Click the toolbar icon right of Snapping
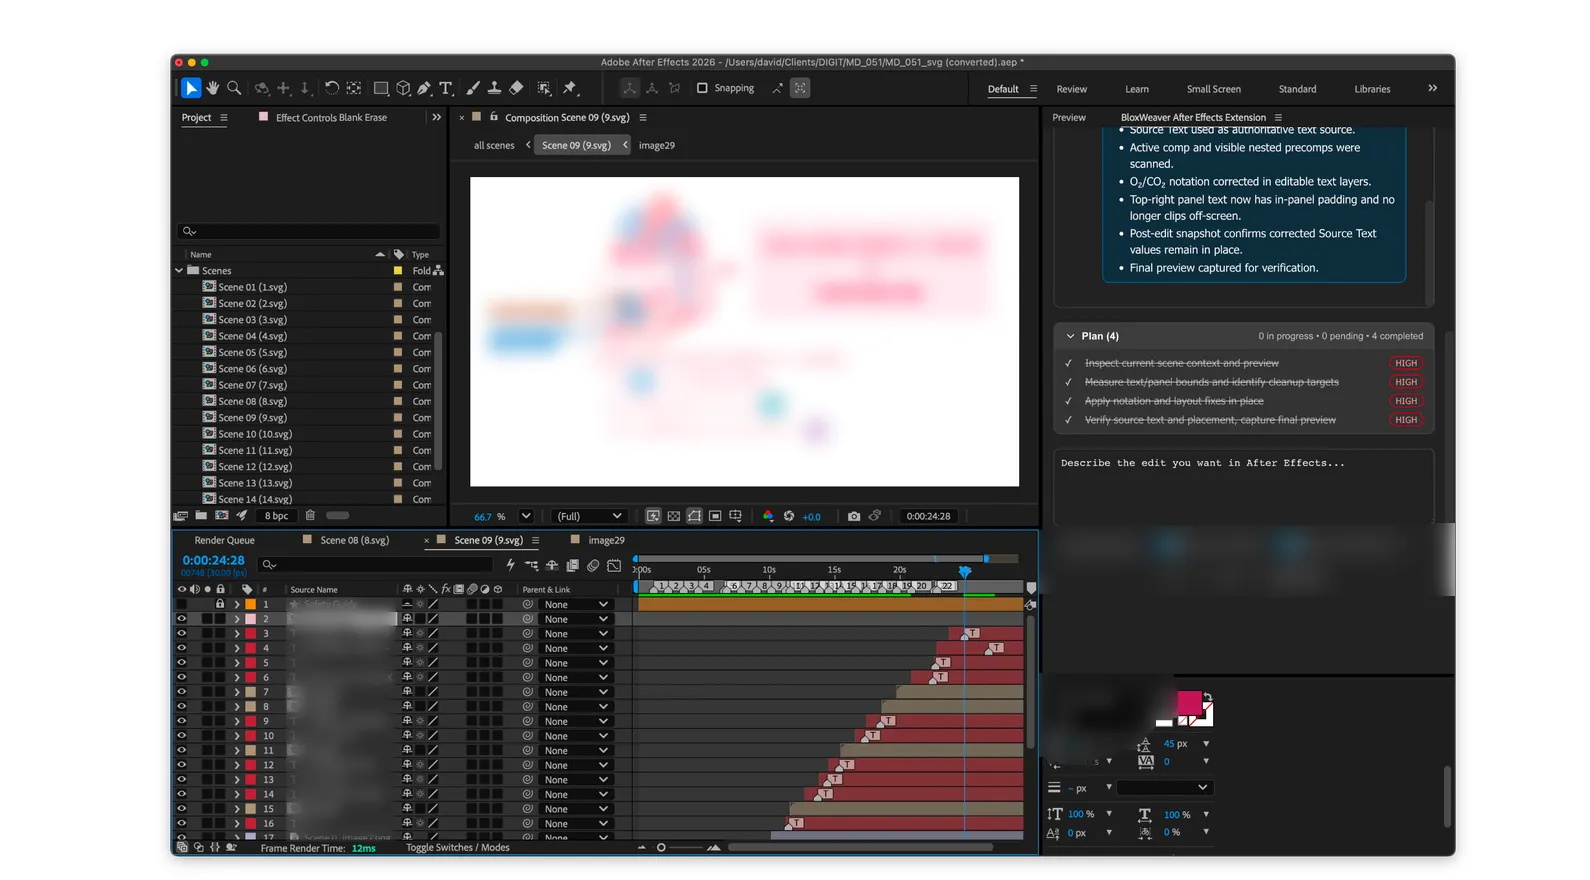The height and width of the screenshot is (880, 1590). 777,88
